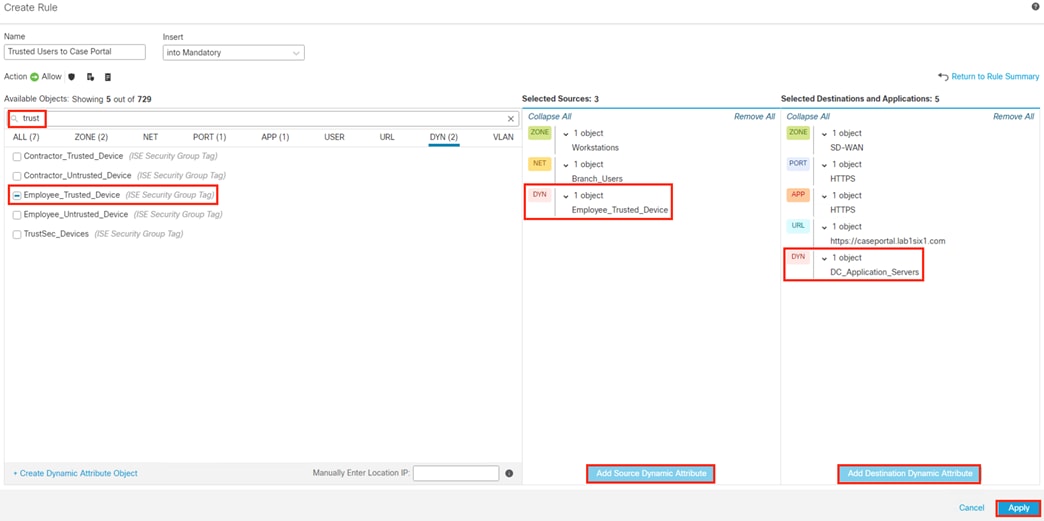The width and height of the screenshot is (1044, 521).
Task: Collapse the destination DYN DC_Application_Servers group
Action: coord(824,258)
